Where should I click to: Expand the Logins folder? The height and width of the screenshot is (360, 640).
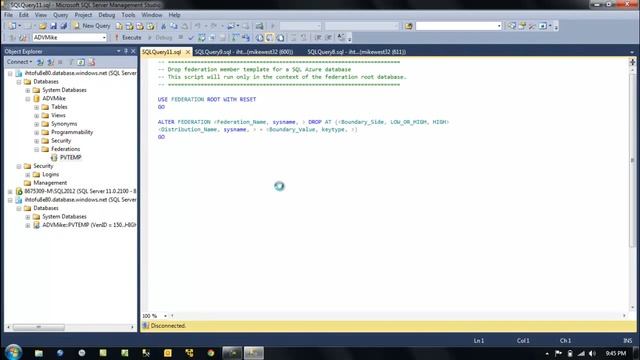pyautogui.click(x=28, y=175)
